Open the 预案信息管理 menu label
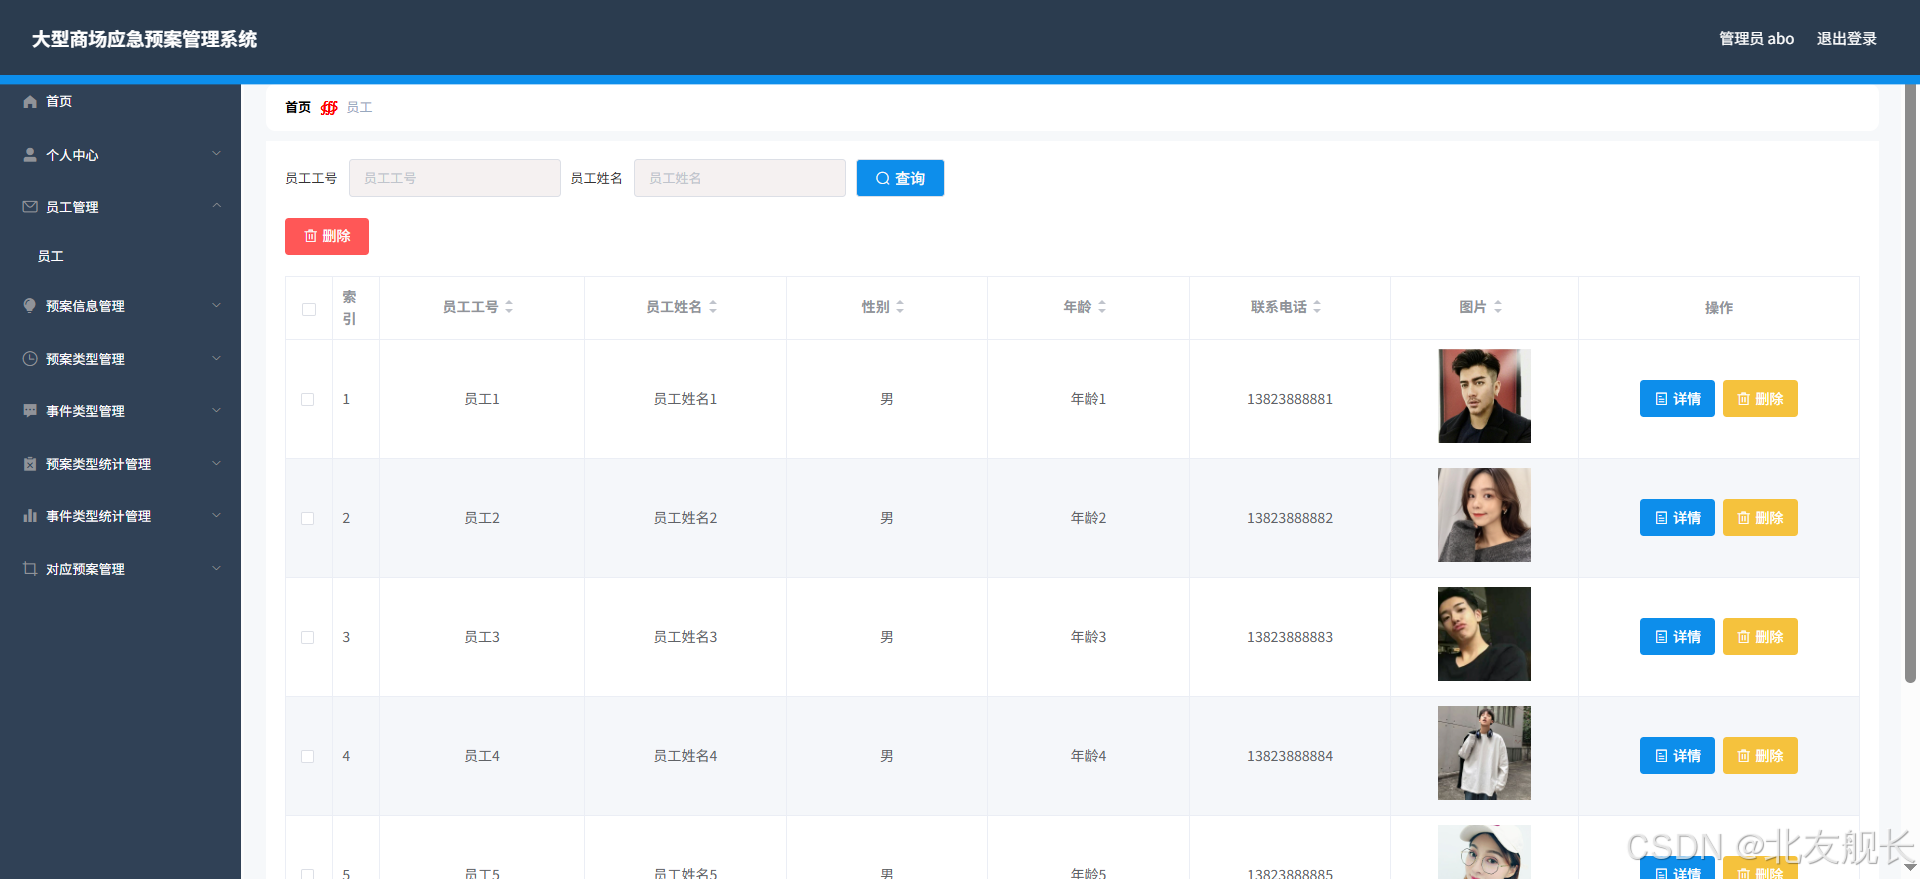 (85, 306)
